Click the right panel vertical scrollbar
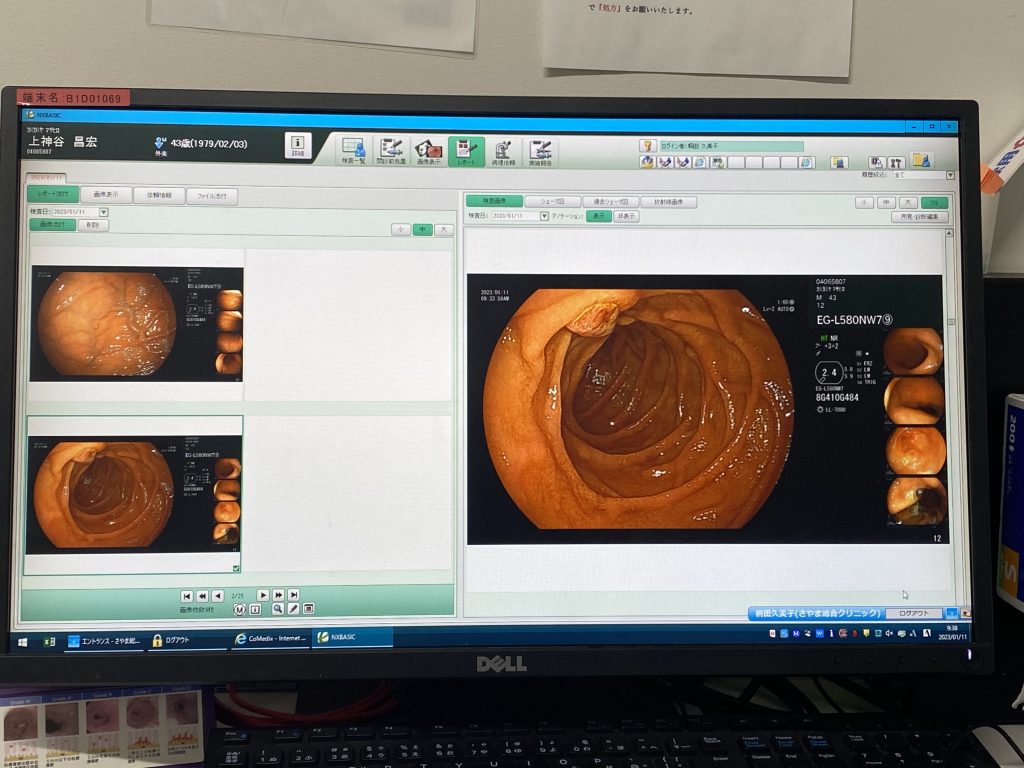Screen dimensions: 1024x768 pos(950,418)
